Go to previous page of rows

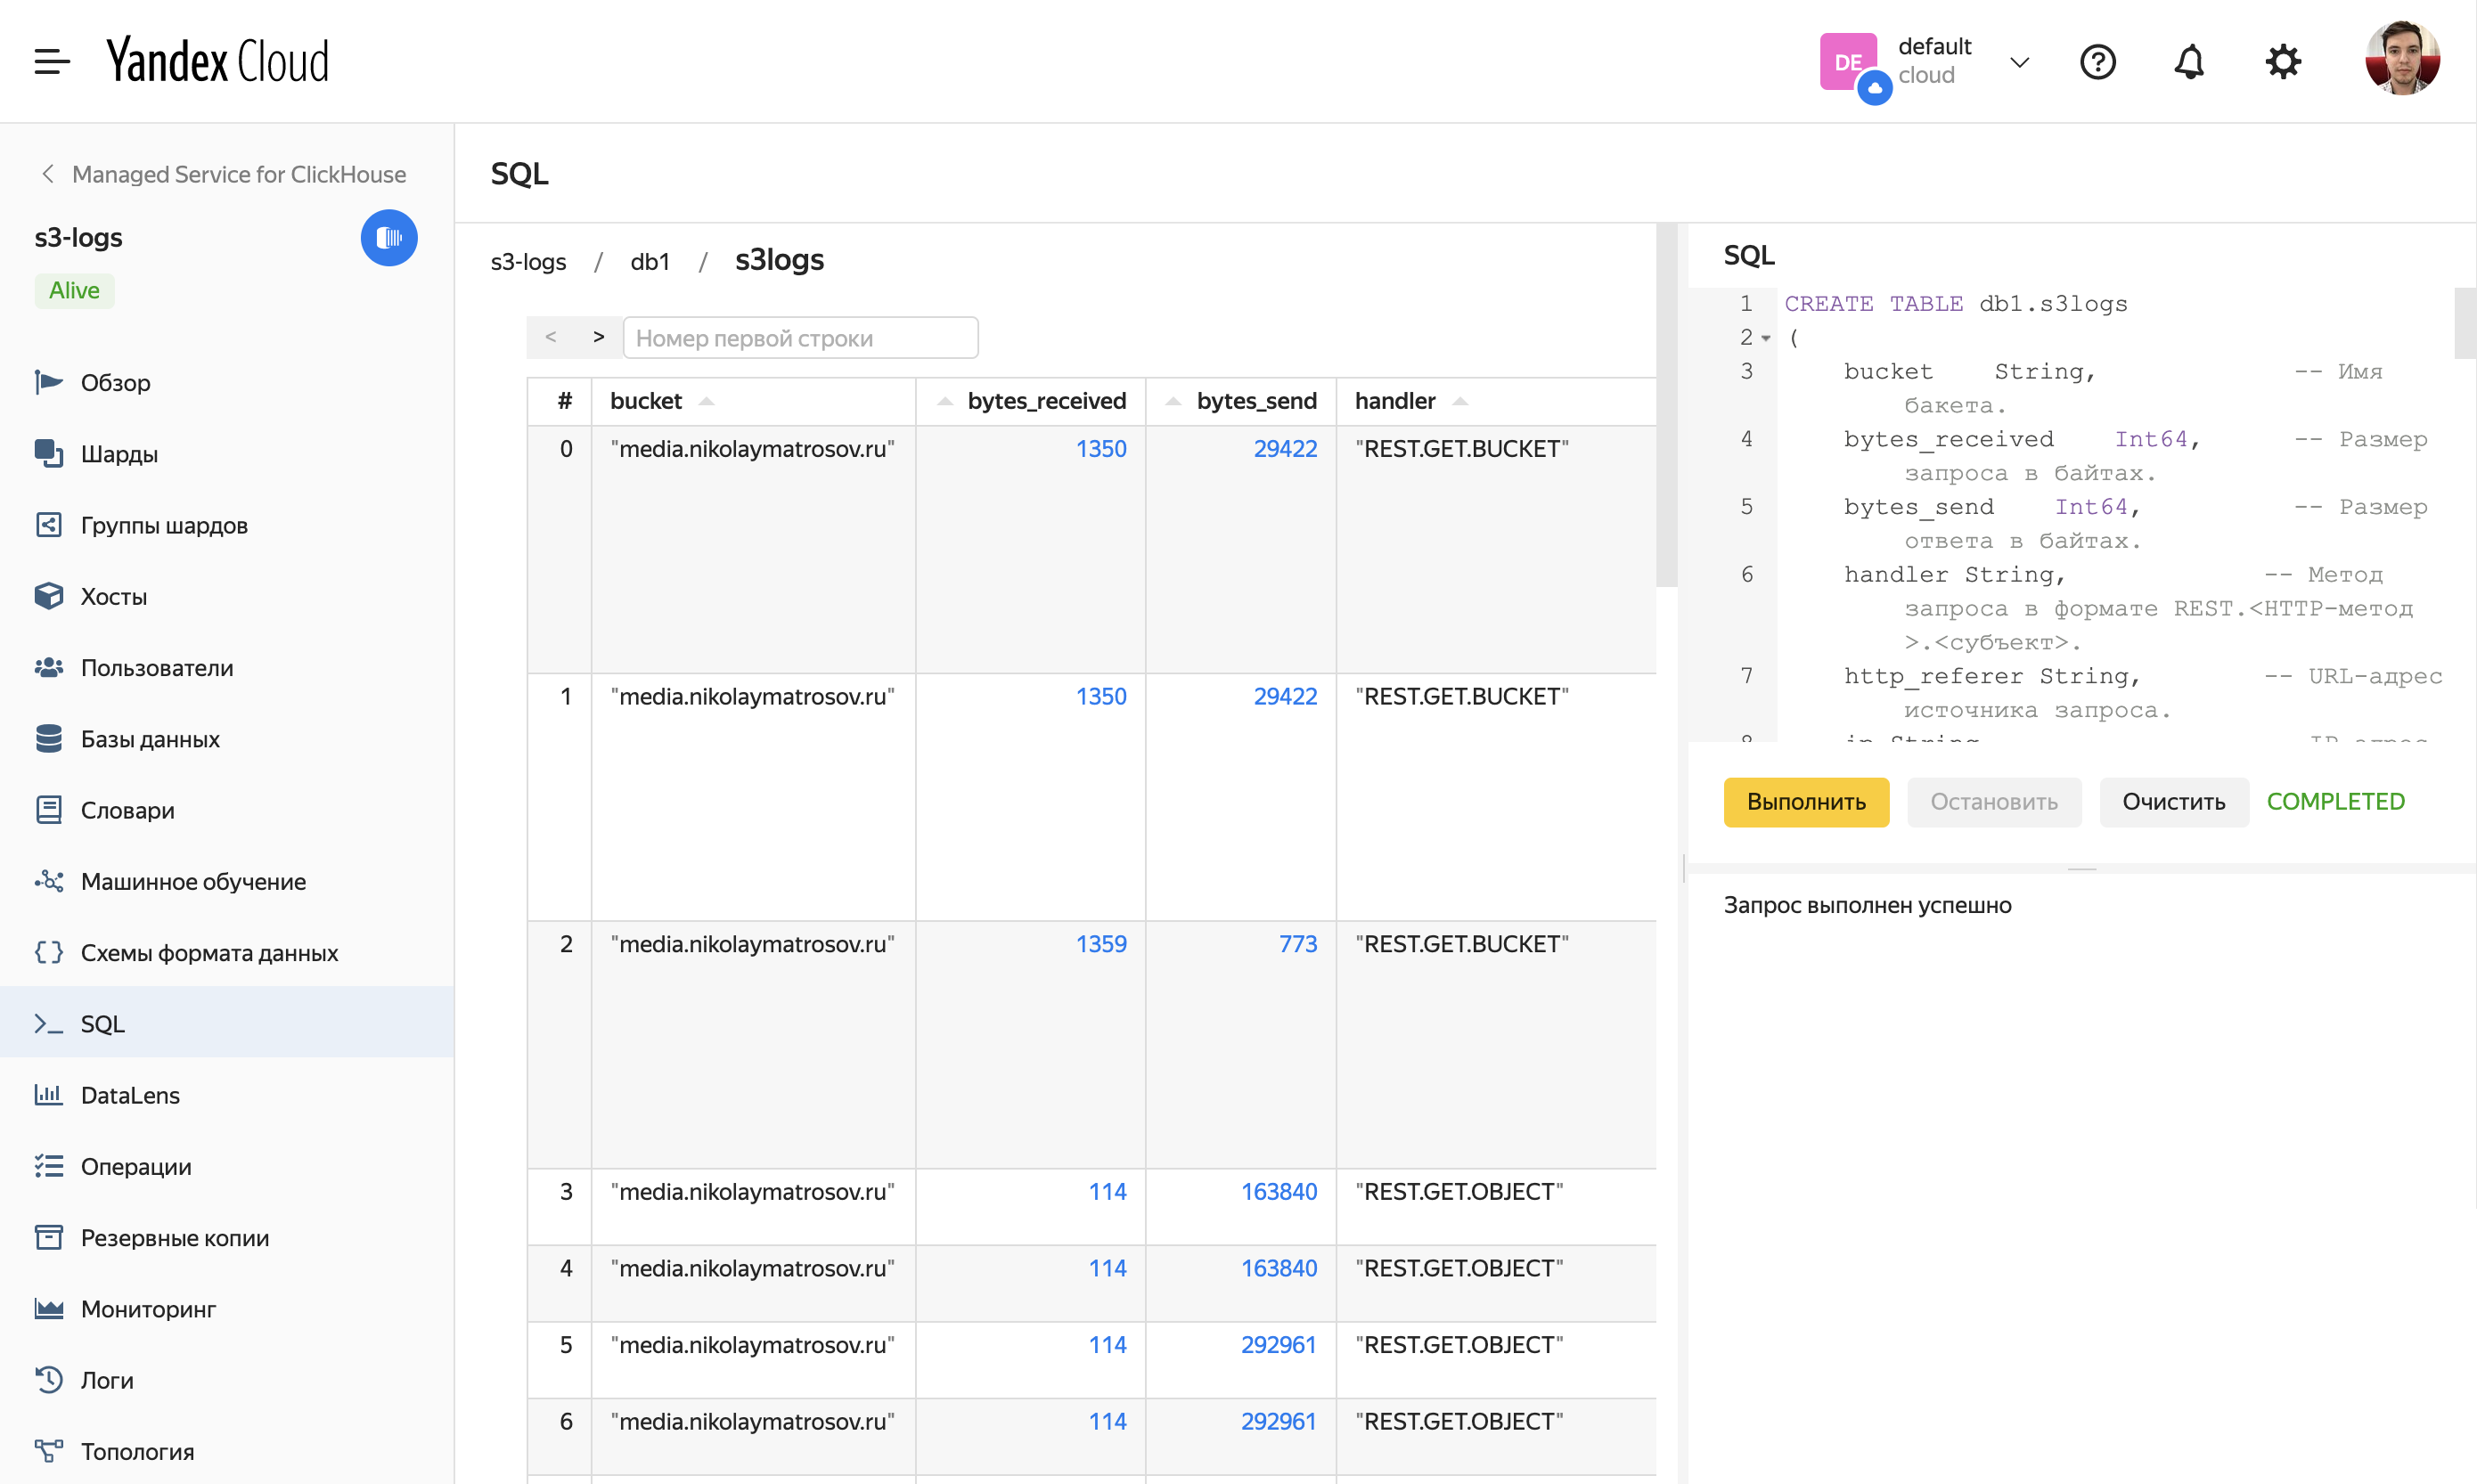tap(550, 337)
